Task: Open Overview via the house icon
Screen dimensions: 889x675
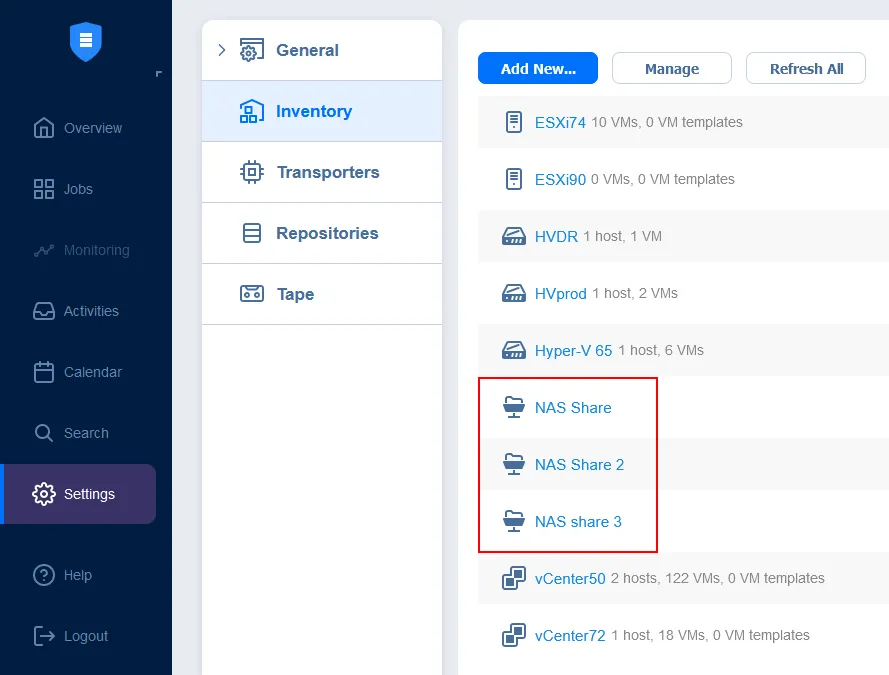Action: point(44,128)
